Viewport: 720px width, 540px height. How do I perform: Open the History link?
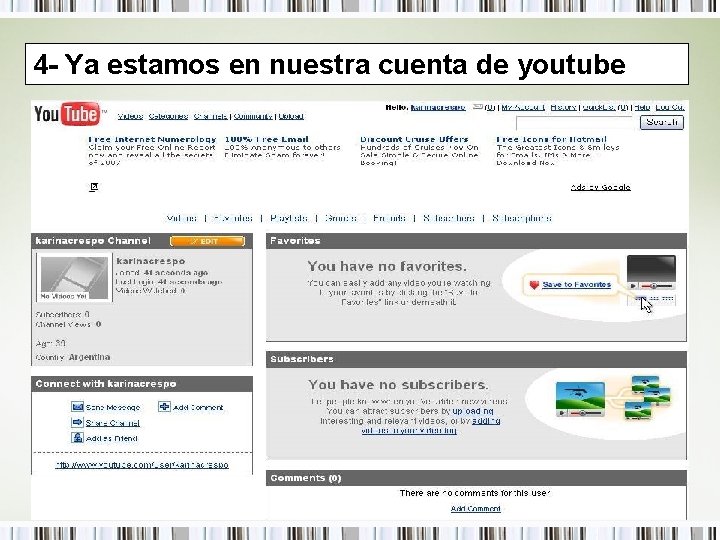coord(563,107)
